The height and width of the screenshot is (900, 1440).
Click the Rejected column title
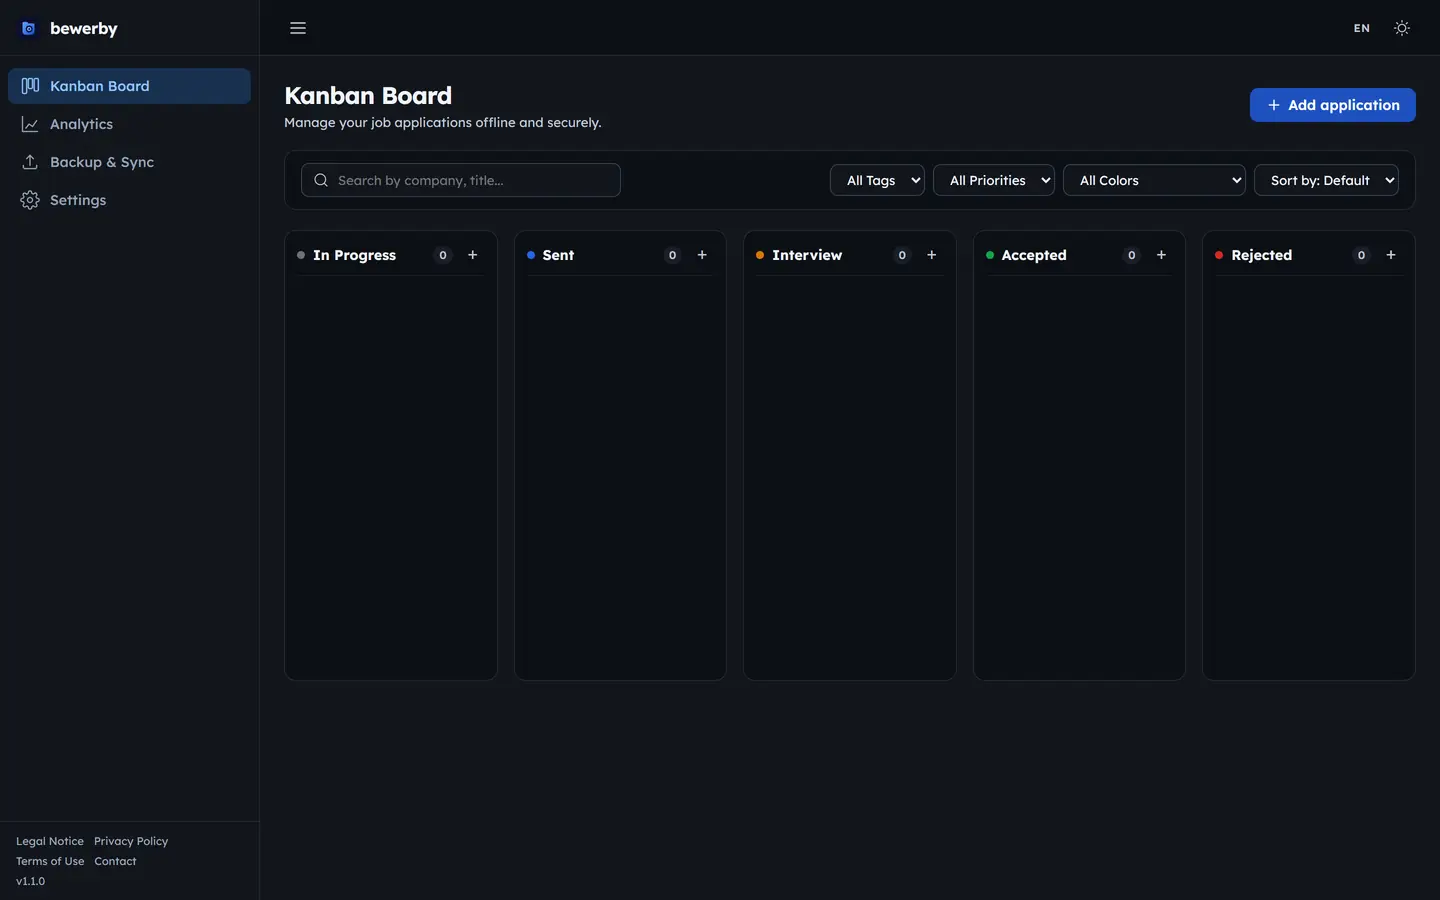click(x=1262, y=255)
